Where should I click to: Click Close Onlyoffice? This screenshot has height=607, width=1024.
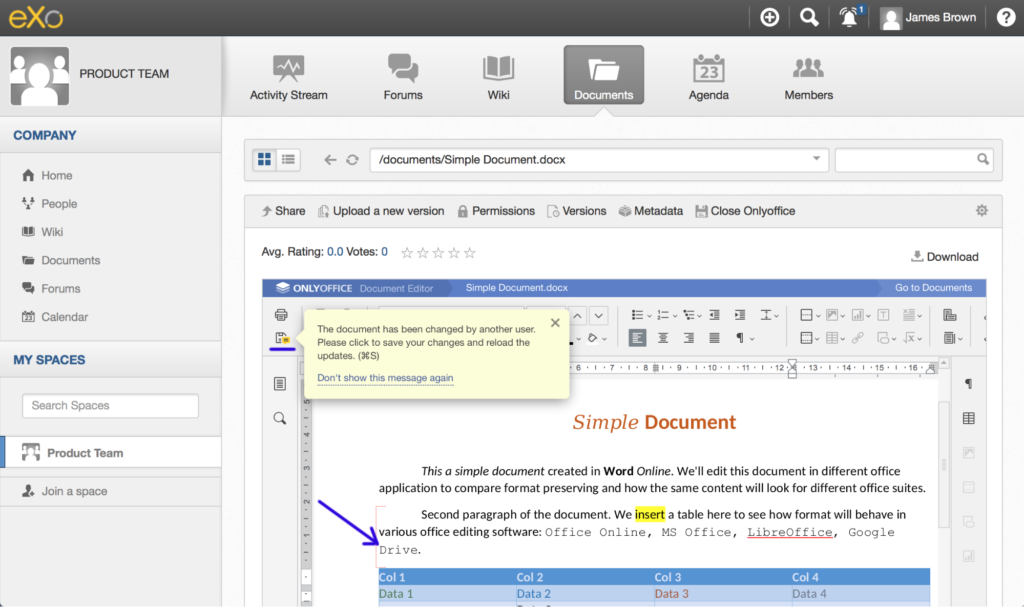(x=745, y=211)
